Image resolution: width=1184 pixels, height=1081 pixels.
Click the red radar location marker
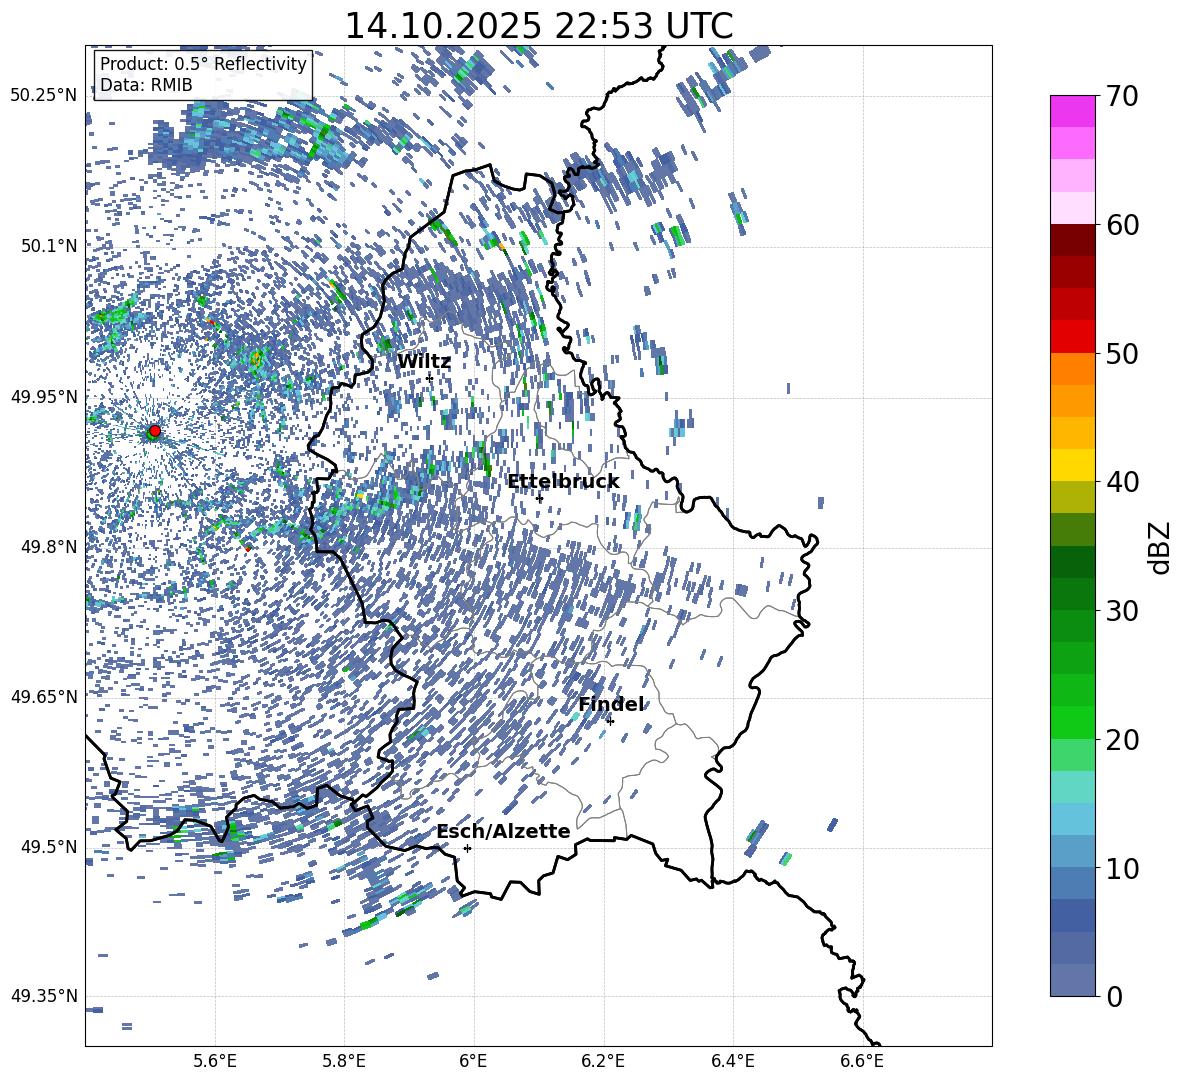point(155,431)
